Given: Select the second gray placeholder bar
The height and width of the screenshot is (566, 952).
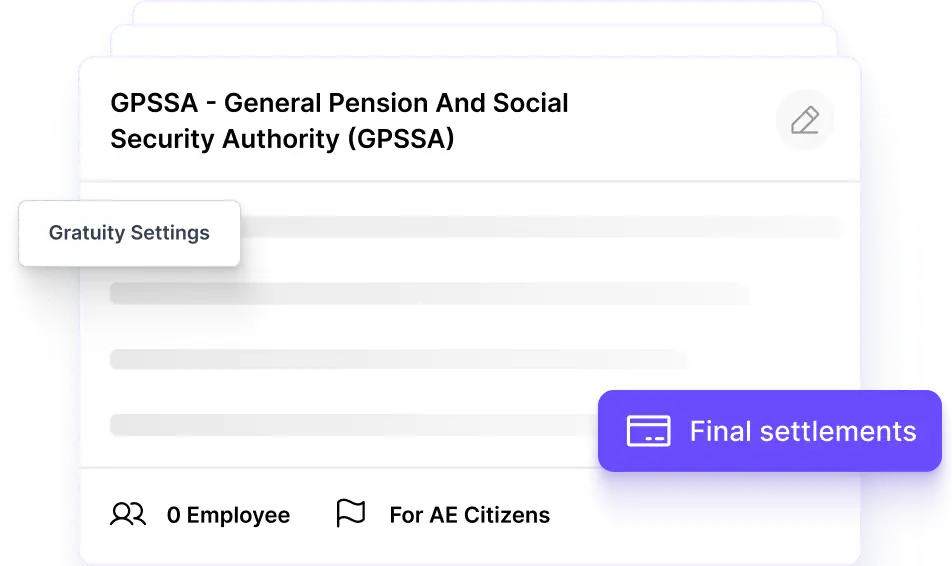Looking at the screenshot, I should coord(430,293).
